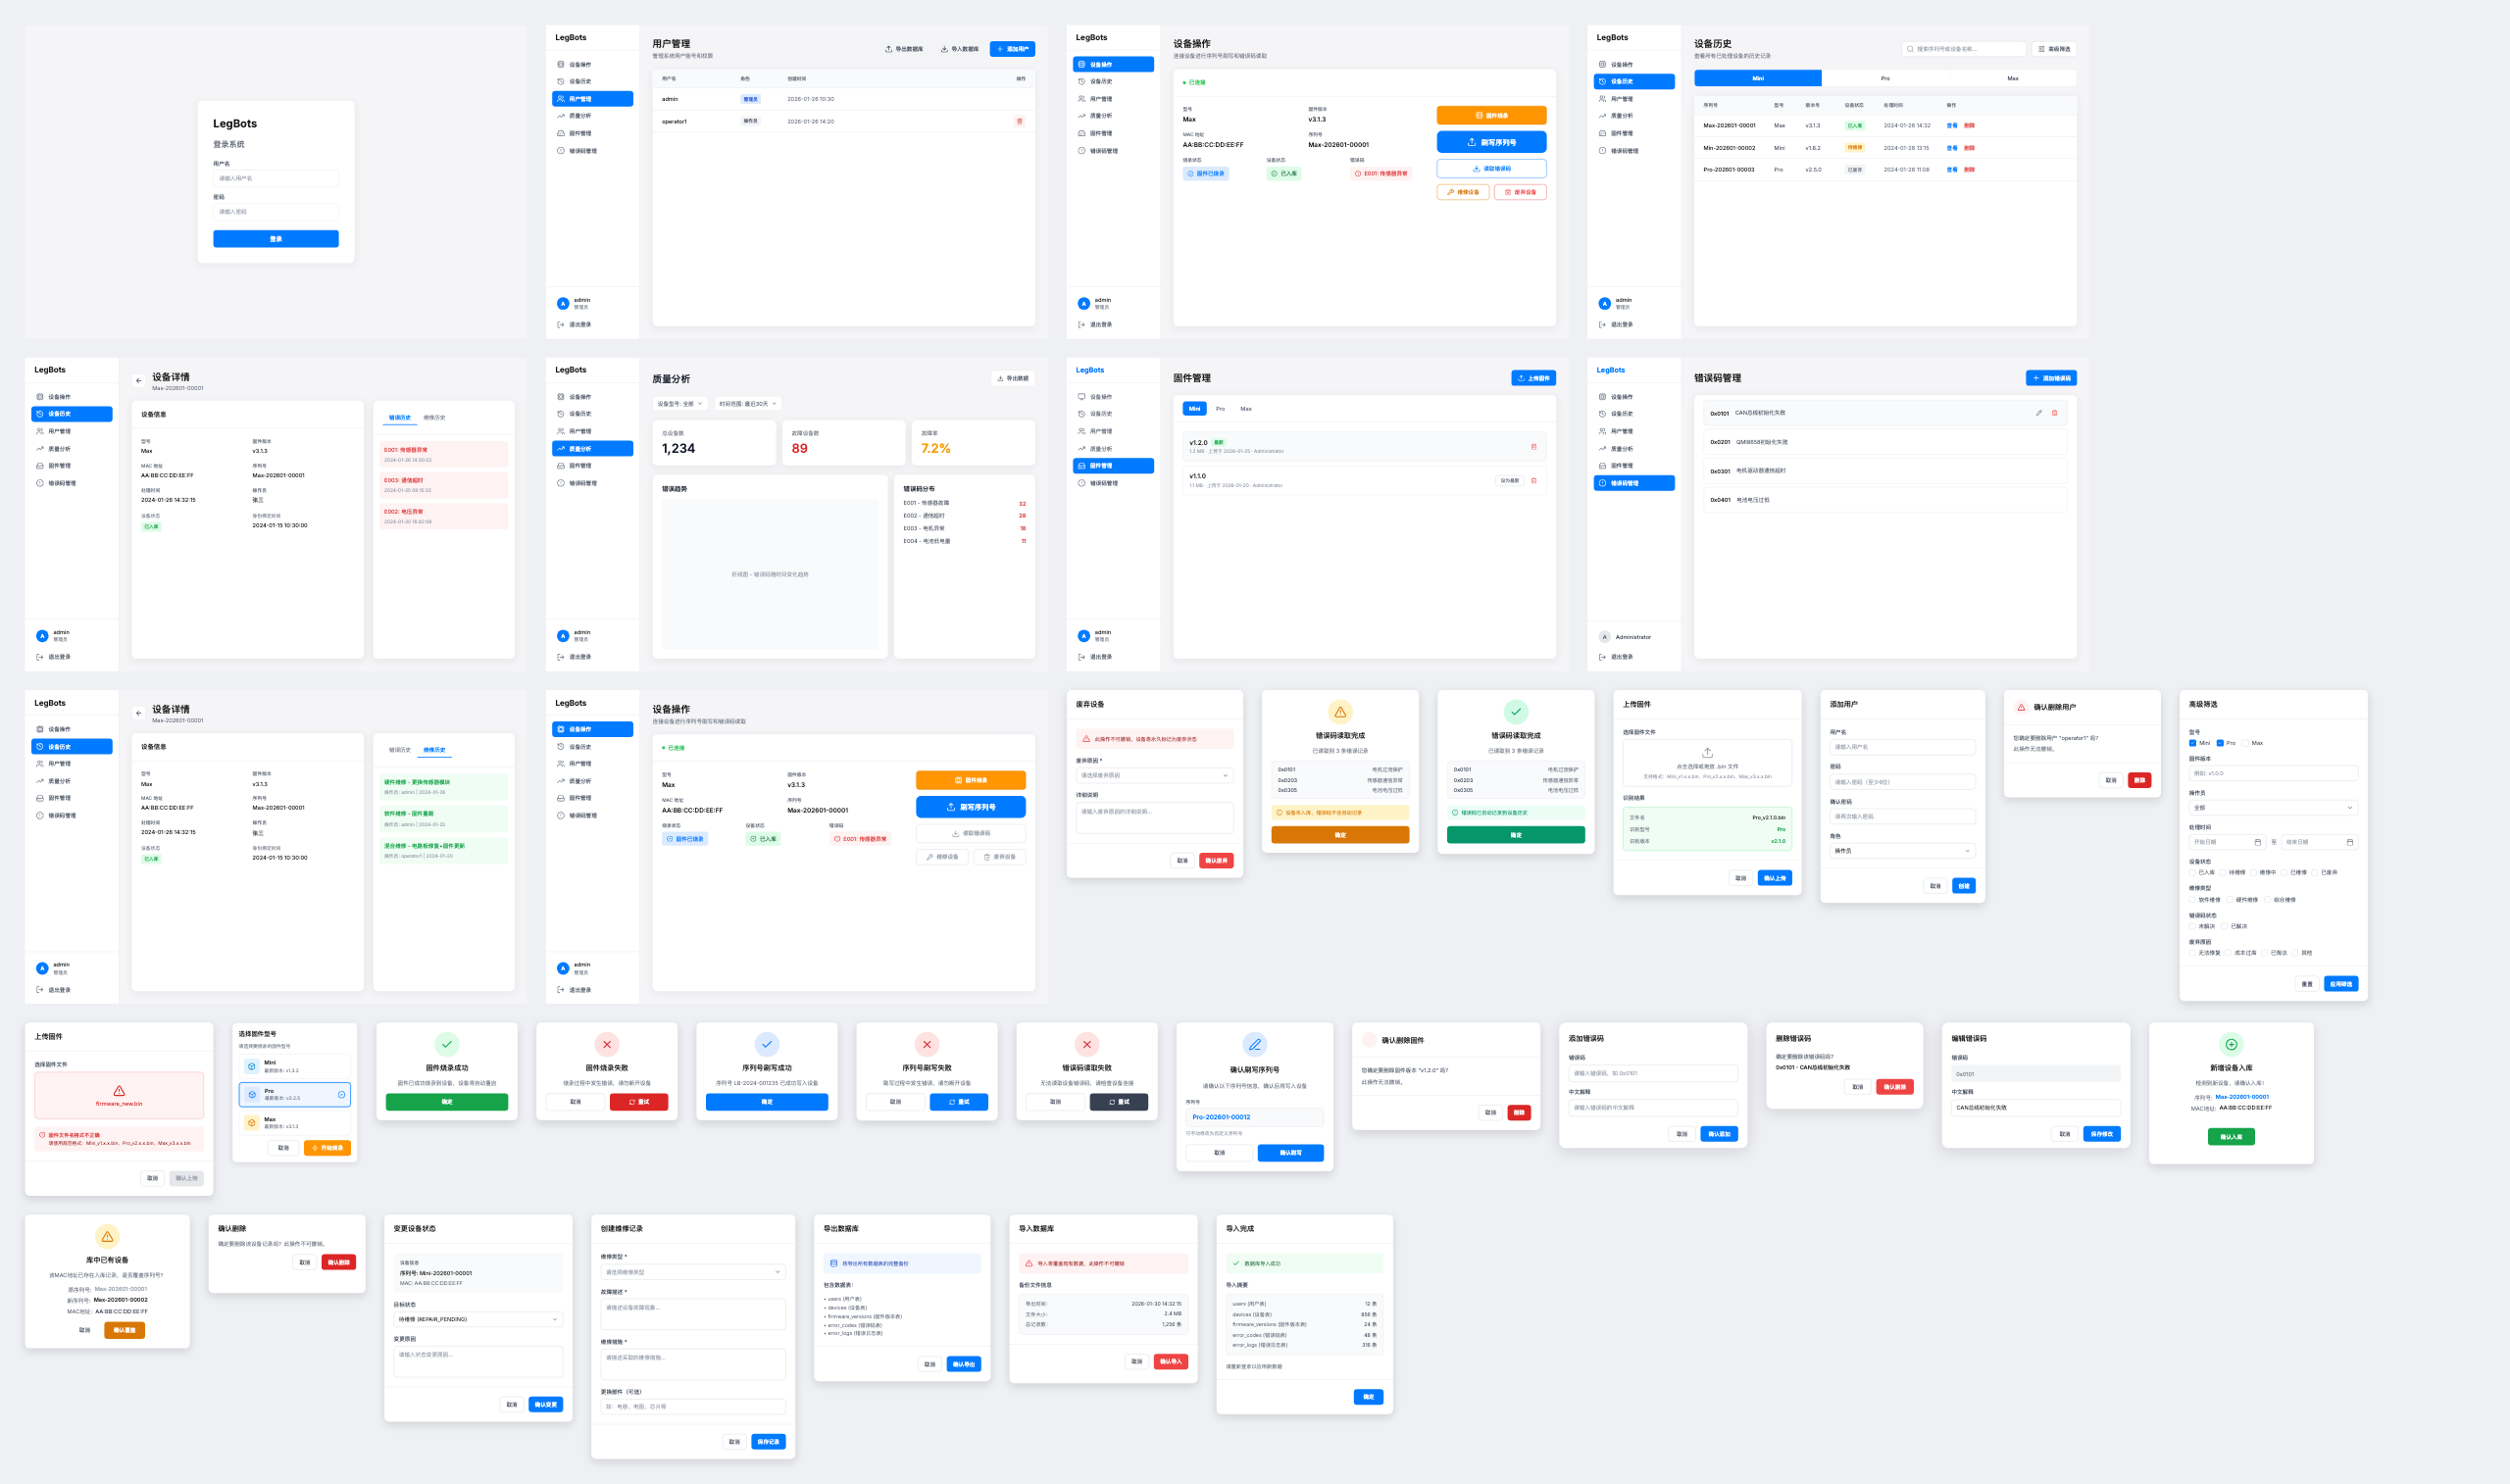Open 高级筛选 filter on 设备历史 page
Viewport: 2510px width, 1484px height.
pos(2055,49)
